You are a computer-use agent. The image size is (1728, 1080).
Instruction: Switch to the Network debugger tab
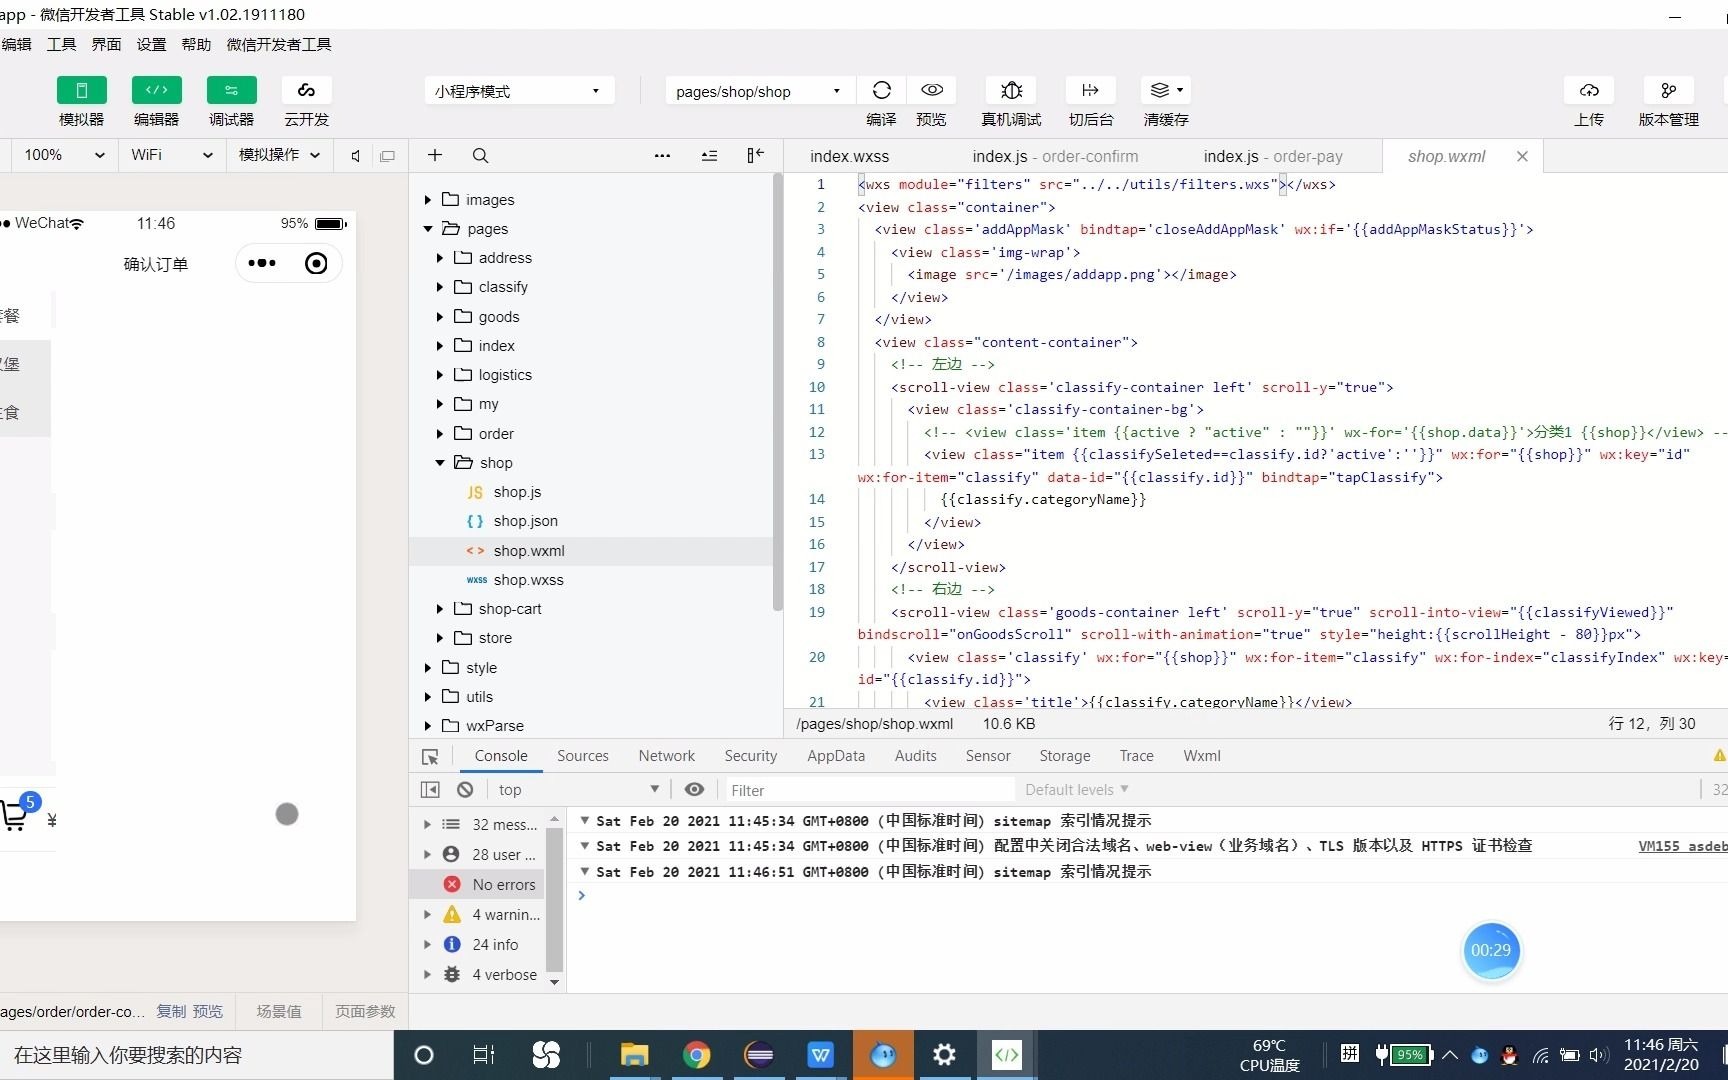tap(666, 755)
